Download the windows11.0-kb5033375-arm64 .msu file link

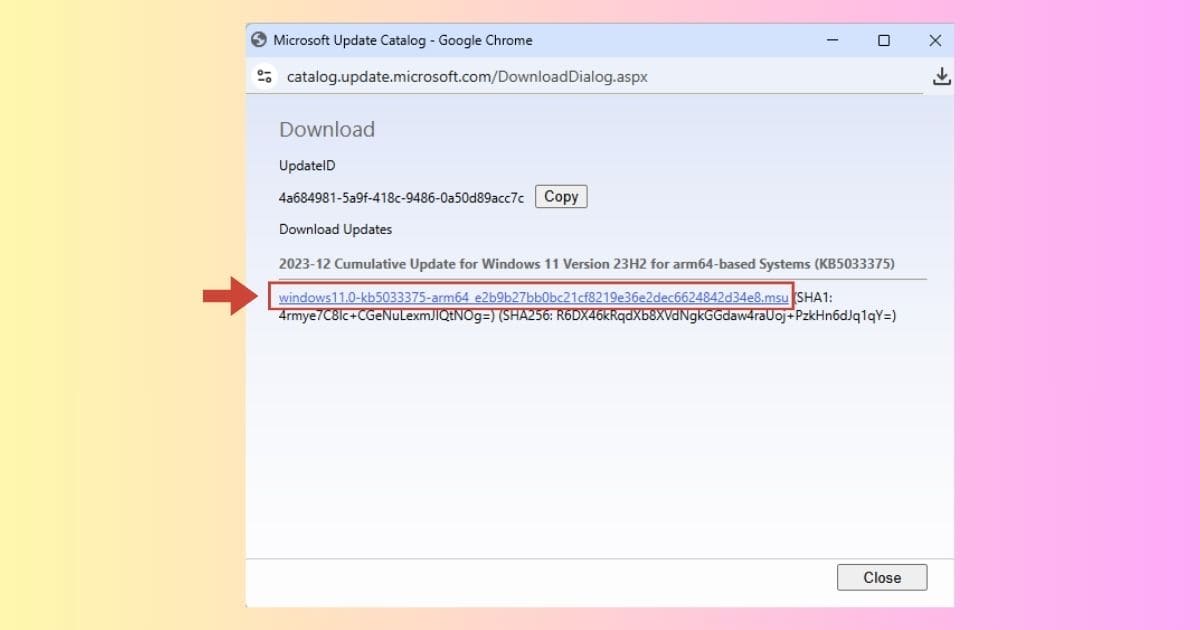533,297
